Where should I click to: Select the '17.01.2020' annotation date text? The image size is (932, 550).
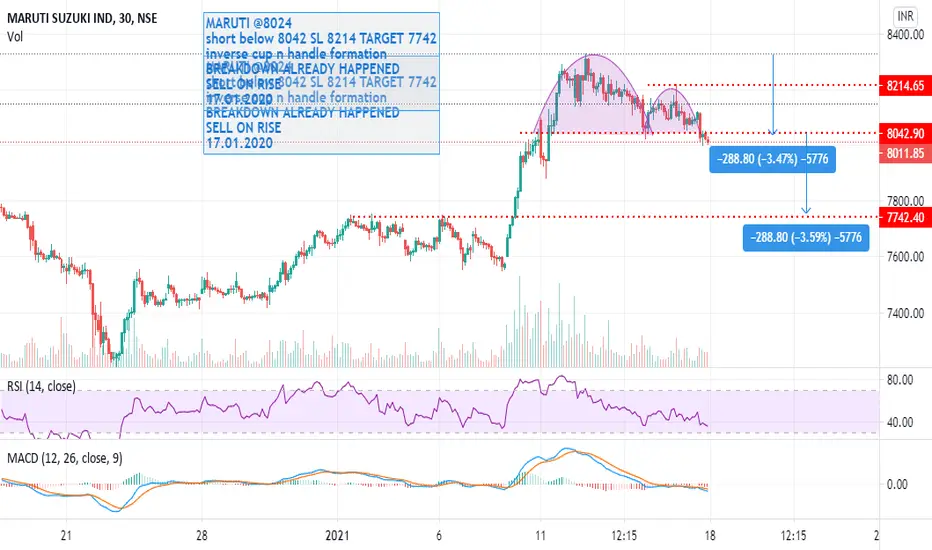click(x=240, y=143)
